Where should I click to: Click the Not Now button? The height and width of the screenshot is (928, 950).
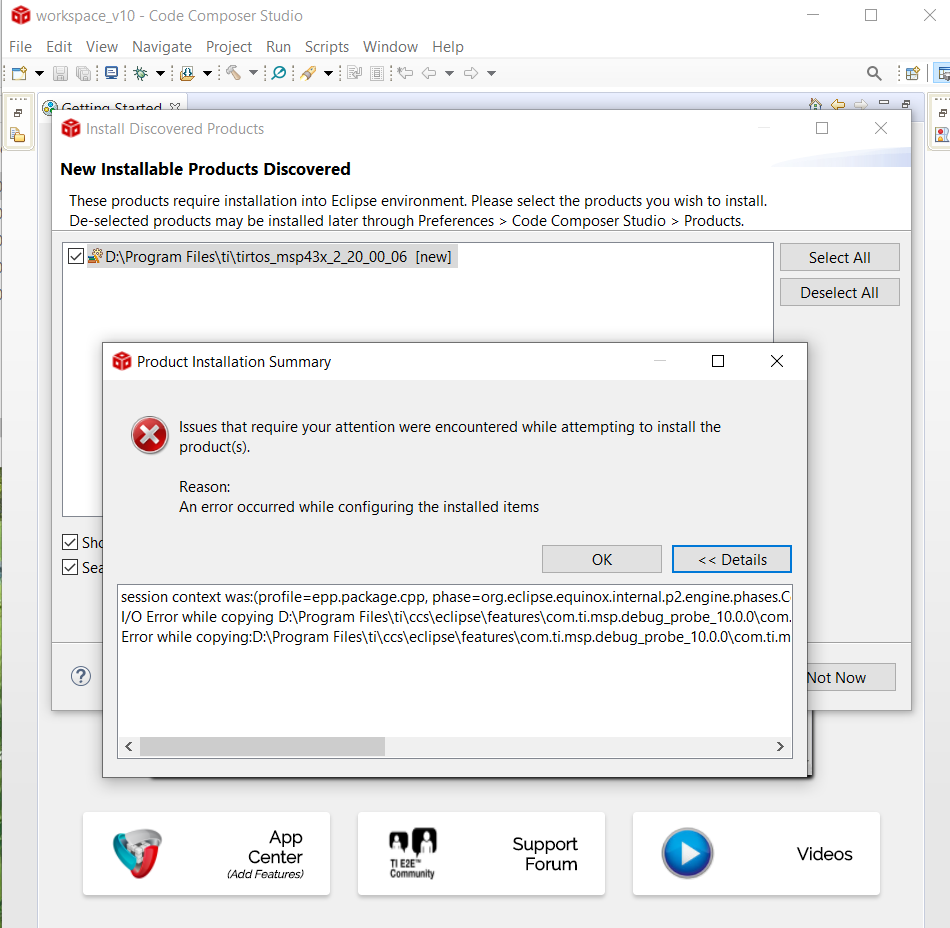pos(851,677)
